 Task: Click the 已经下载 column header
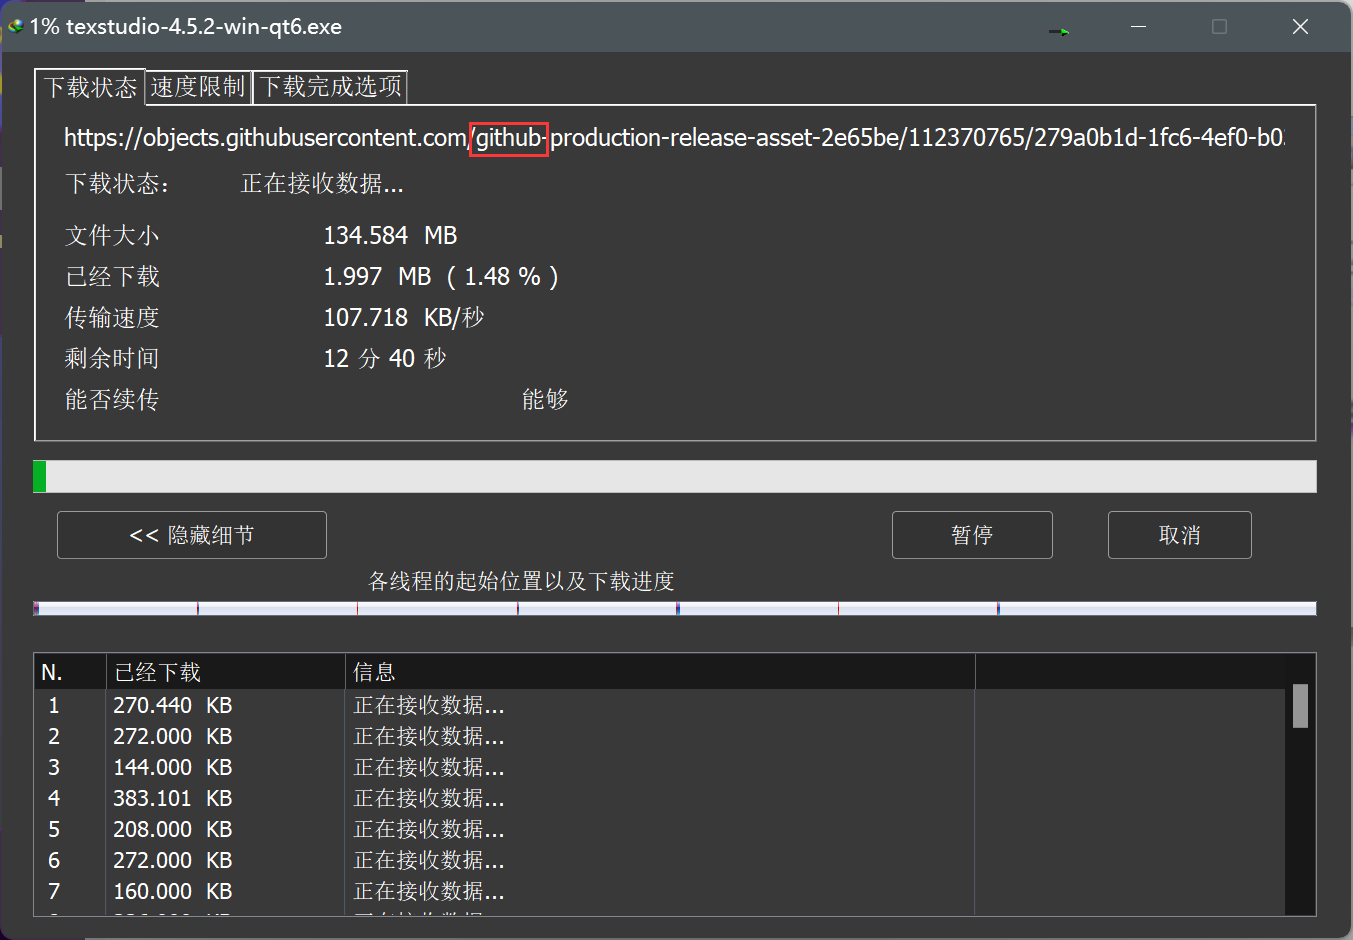pos(226,672)
